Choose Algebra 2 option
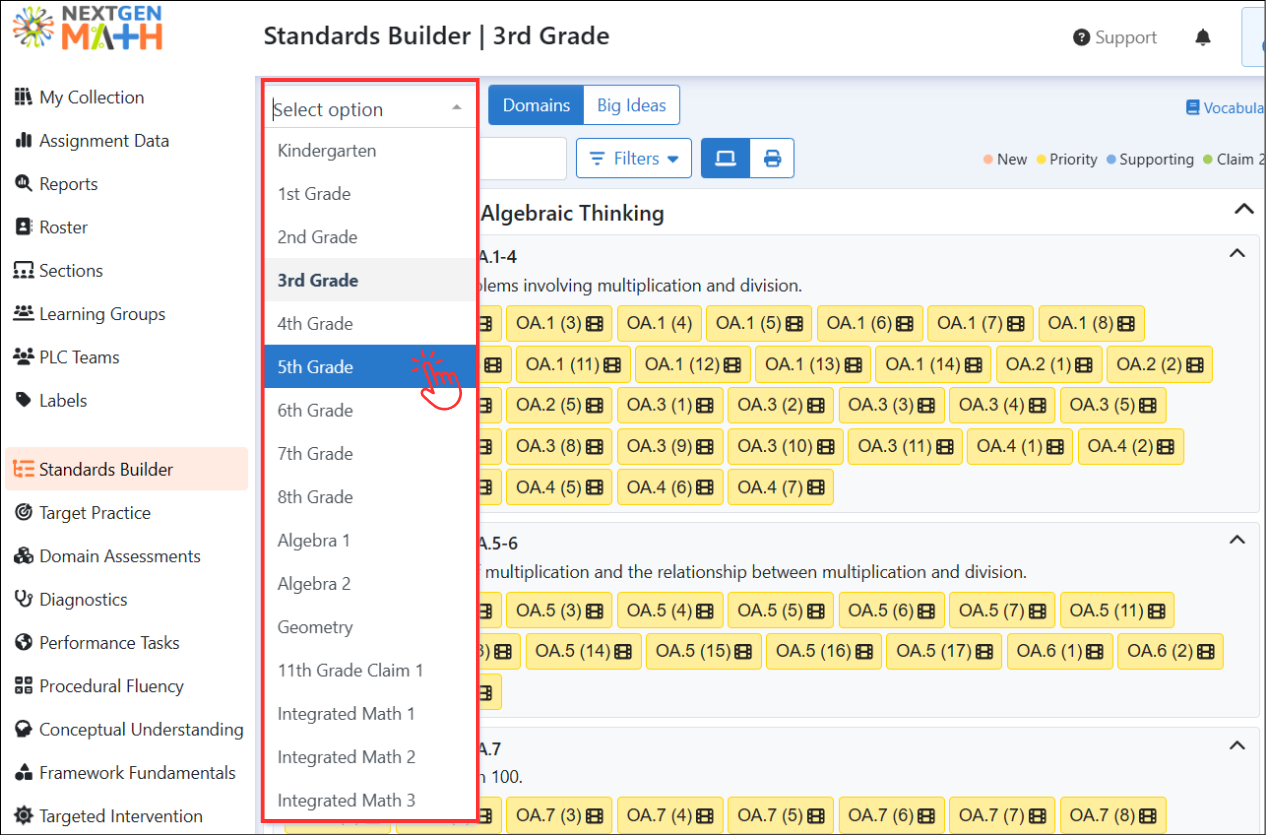 point(370,584)
